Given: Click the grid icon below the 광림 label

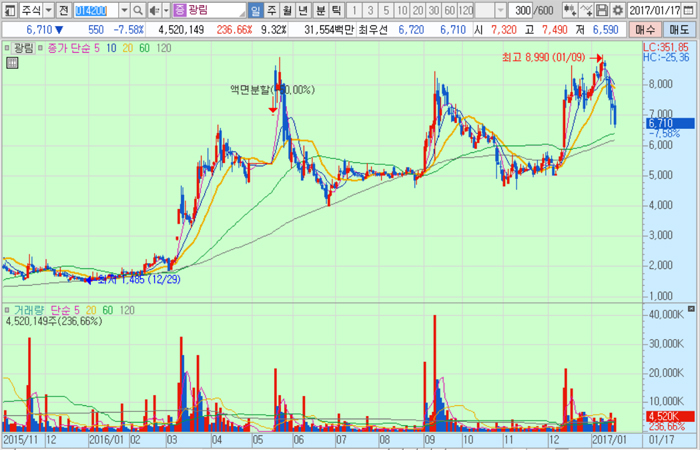Looking at the screenshot, I should [12, 63].
